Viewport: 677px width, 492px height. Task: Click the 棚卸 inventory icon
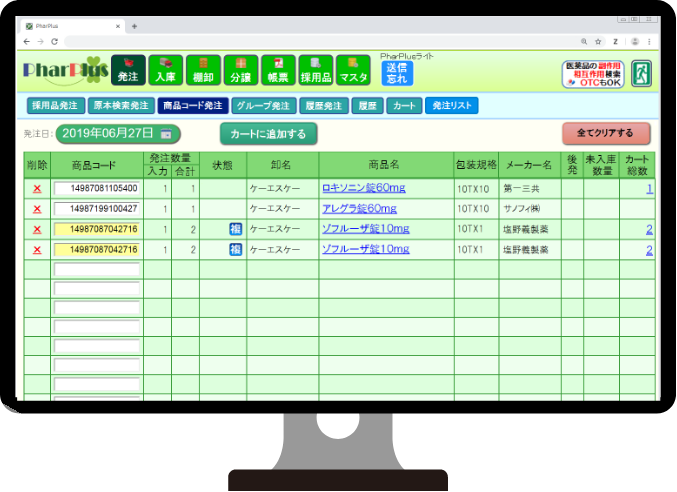(203, 71)
